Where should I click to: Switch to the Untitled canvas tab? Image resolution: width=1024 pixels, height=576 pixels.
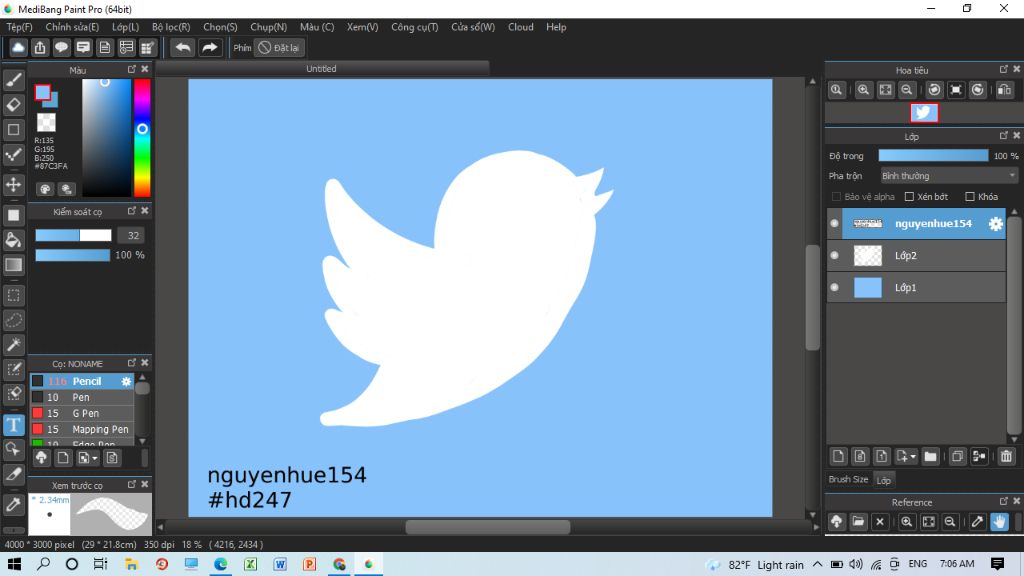pos(321,69)
